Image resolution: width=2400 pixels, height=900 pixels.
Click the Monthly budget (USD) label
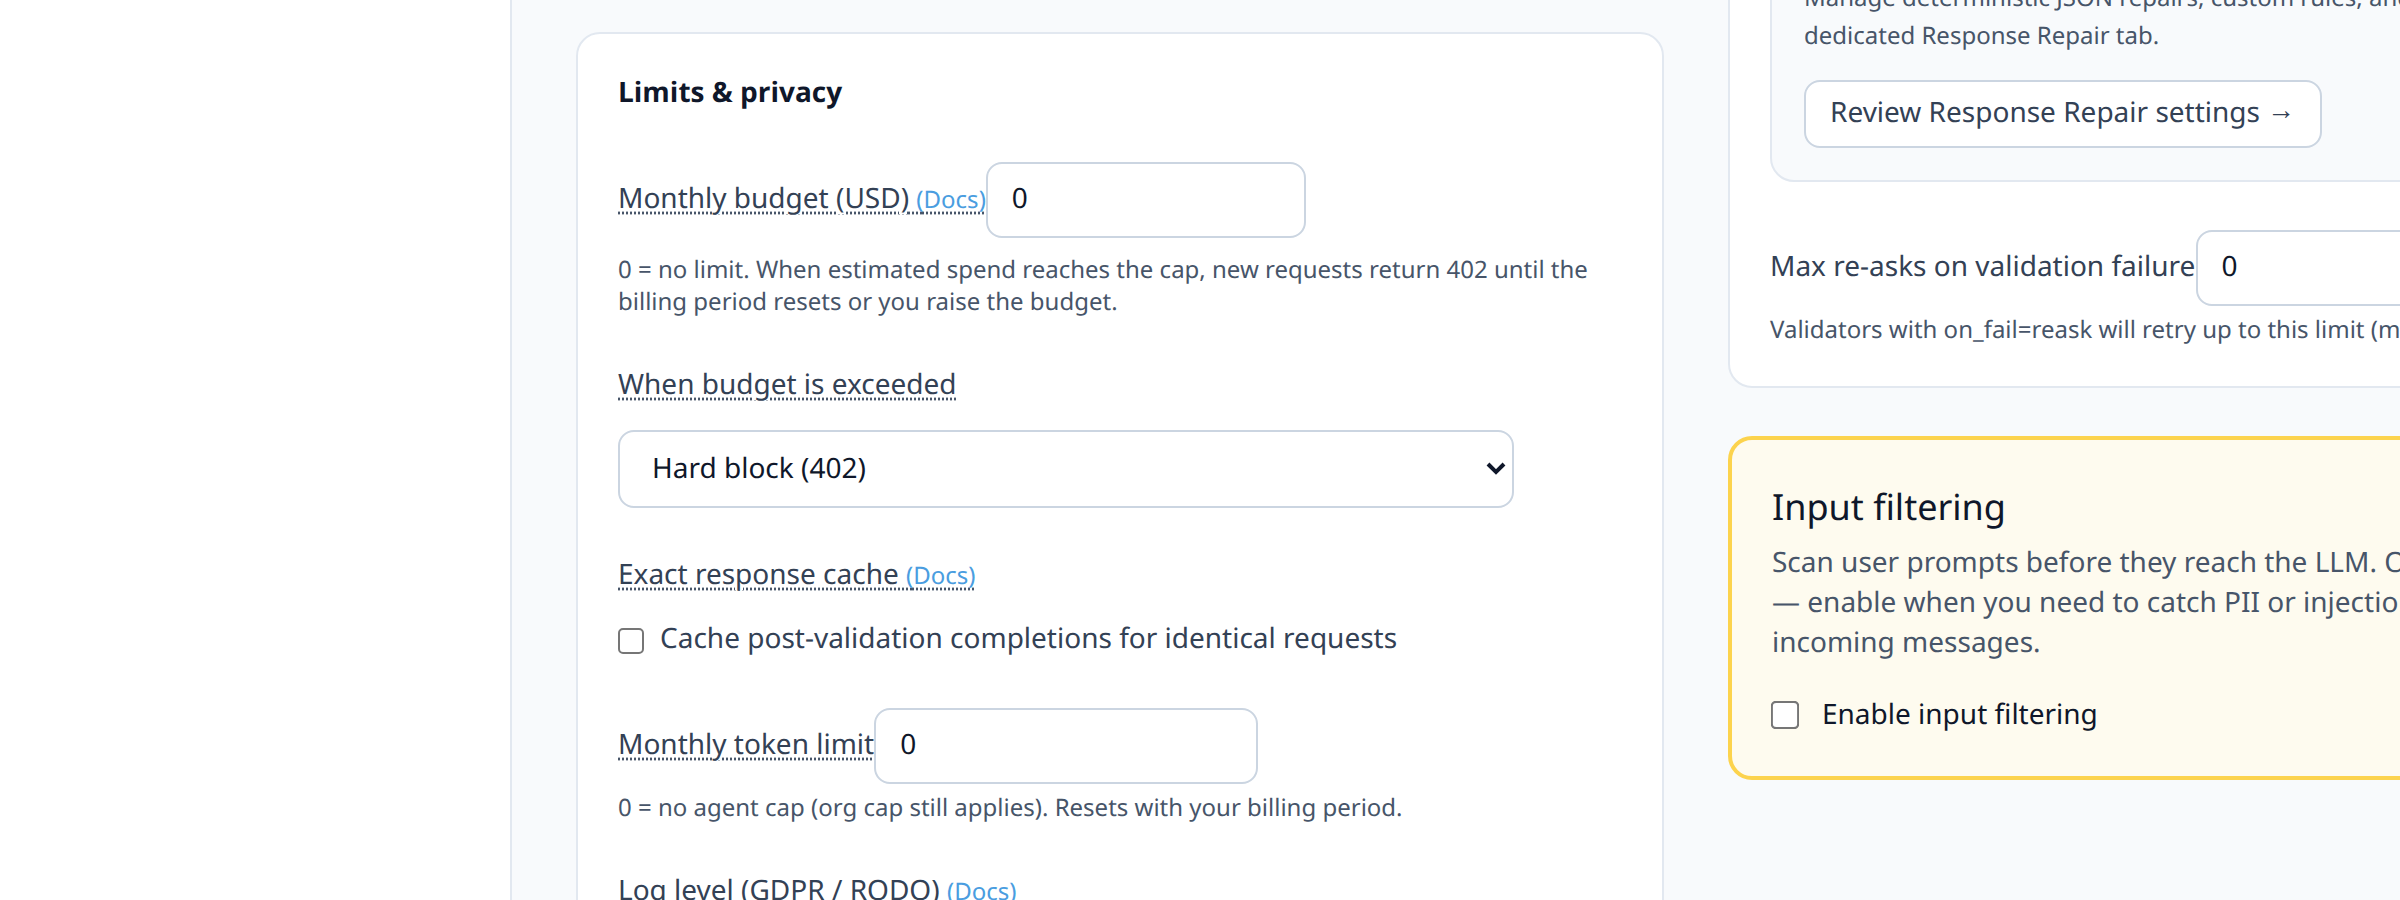[x=764, y=199]
